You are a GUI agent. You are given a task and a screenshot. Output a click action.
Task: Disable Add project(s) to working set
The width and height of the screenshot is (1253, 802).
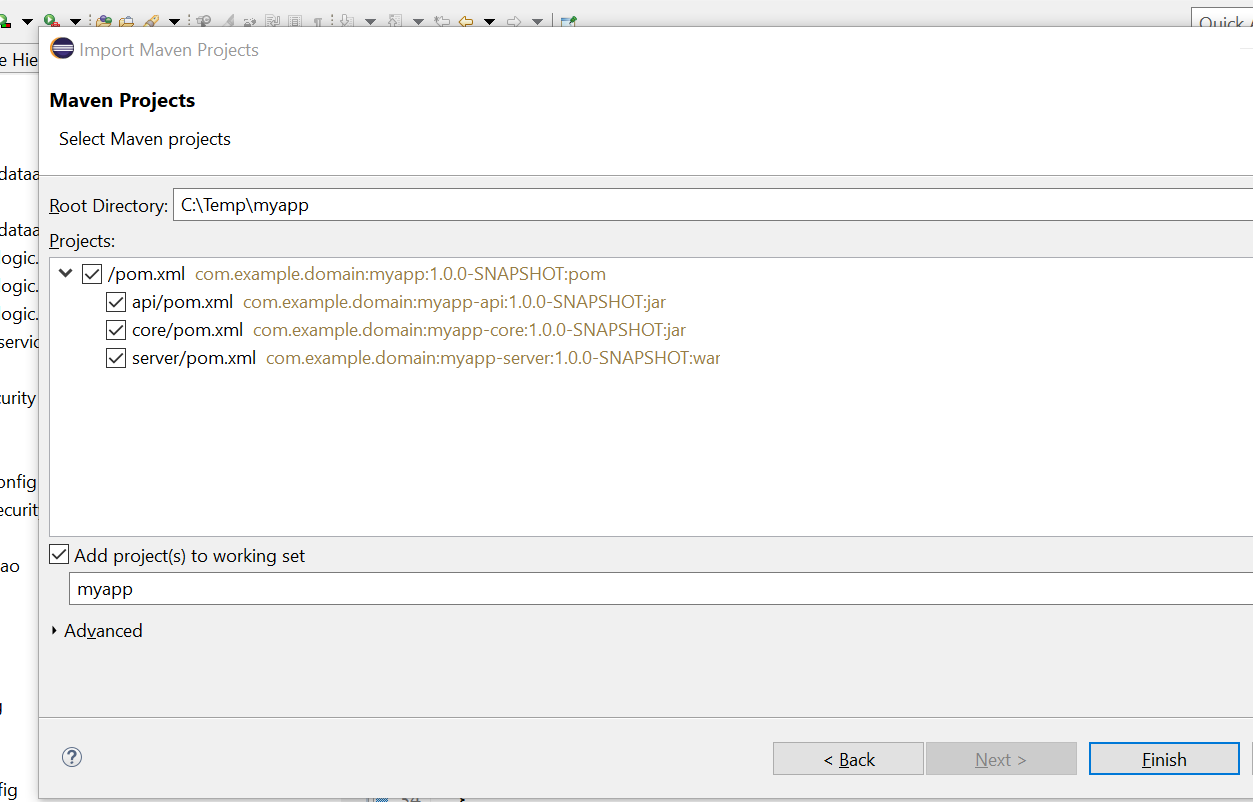(60, 555)
